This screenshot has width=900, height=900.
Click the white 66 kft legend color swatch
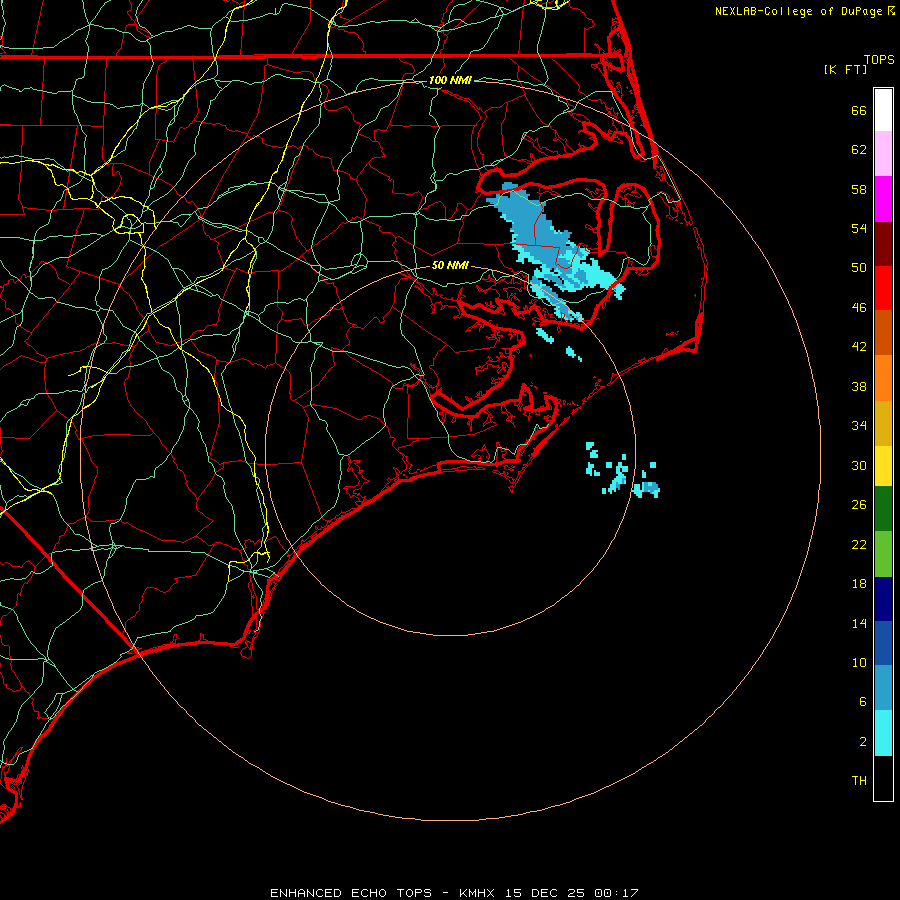click(x=883, y=110)
